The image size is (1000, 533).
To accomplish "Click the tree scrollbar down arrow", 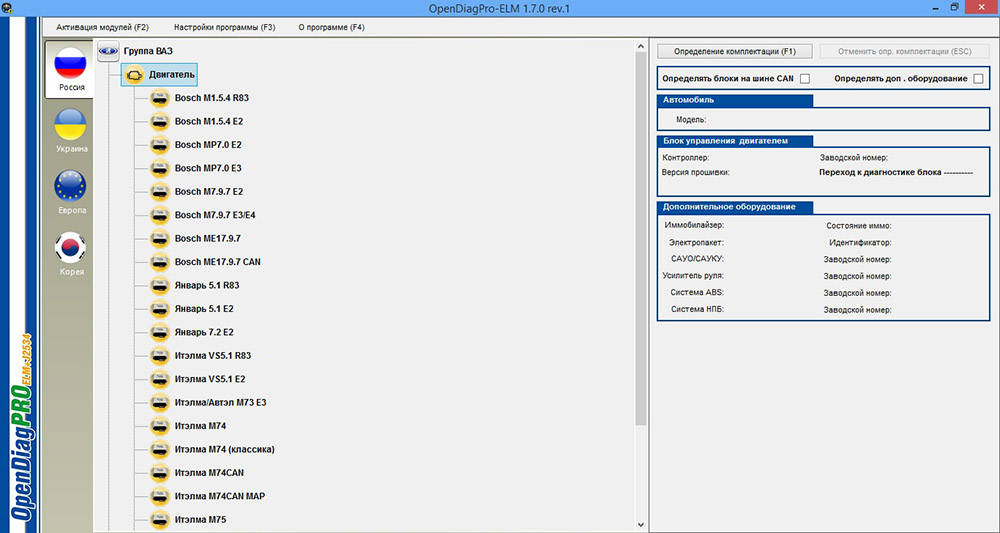I will pos(641,526).
